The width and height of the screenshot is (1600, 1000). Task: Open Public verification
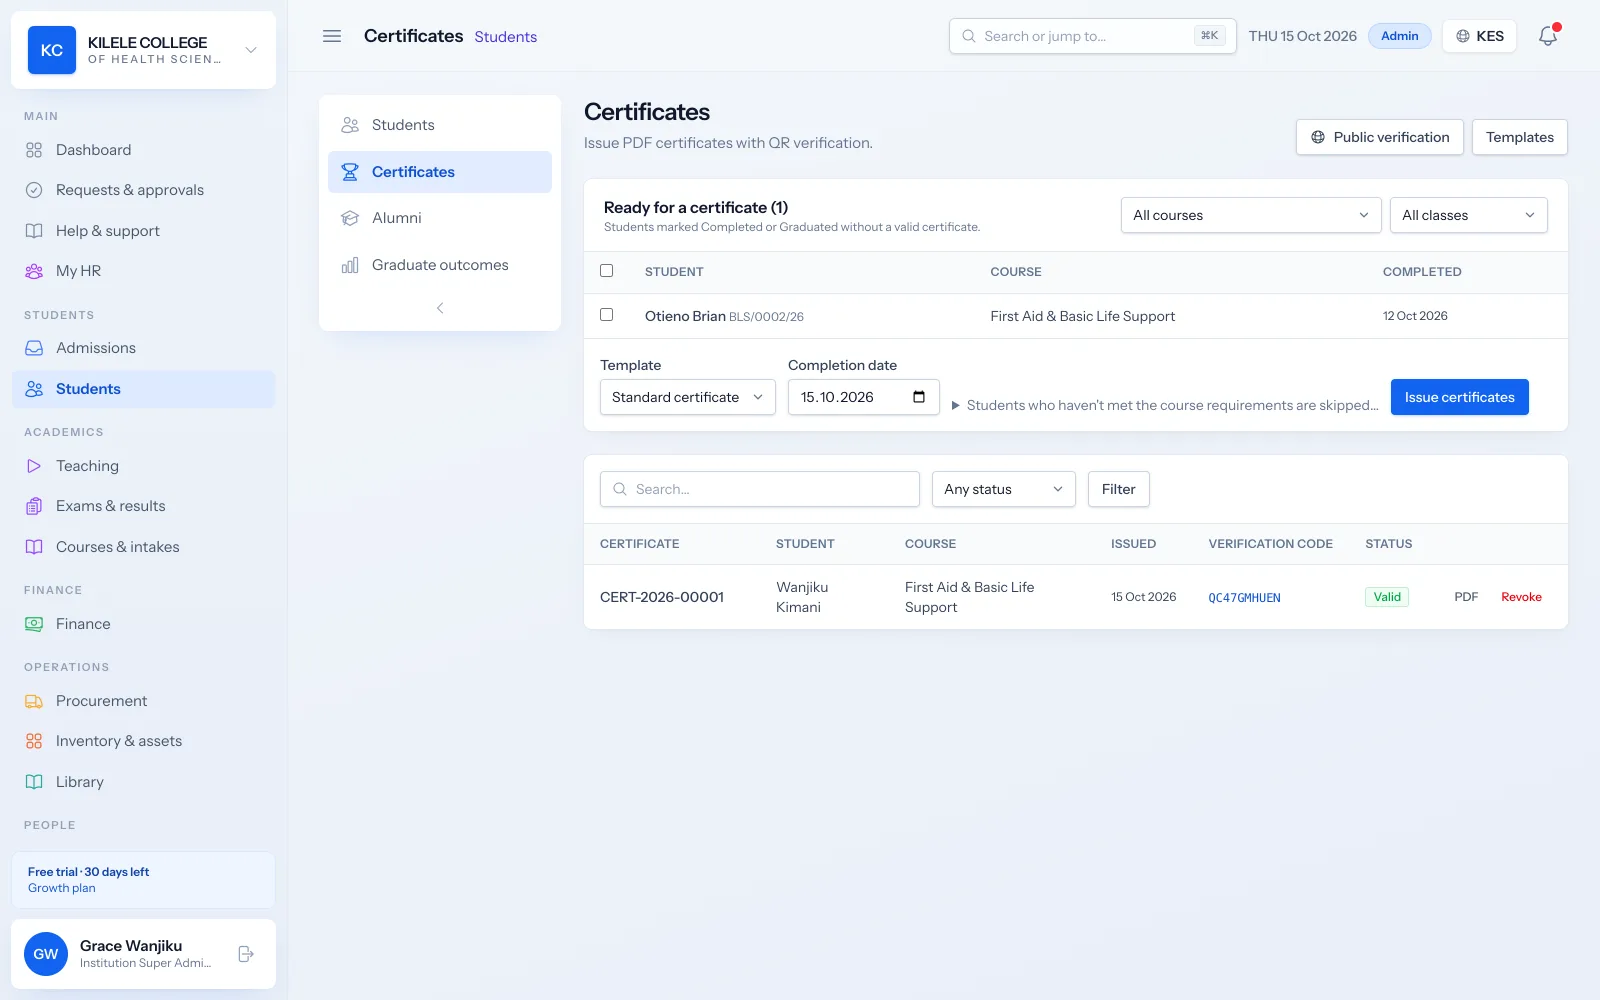click(x=1380, y=137)
